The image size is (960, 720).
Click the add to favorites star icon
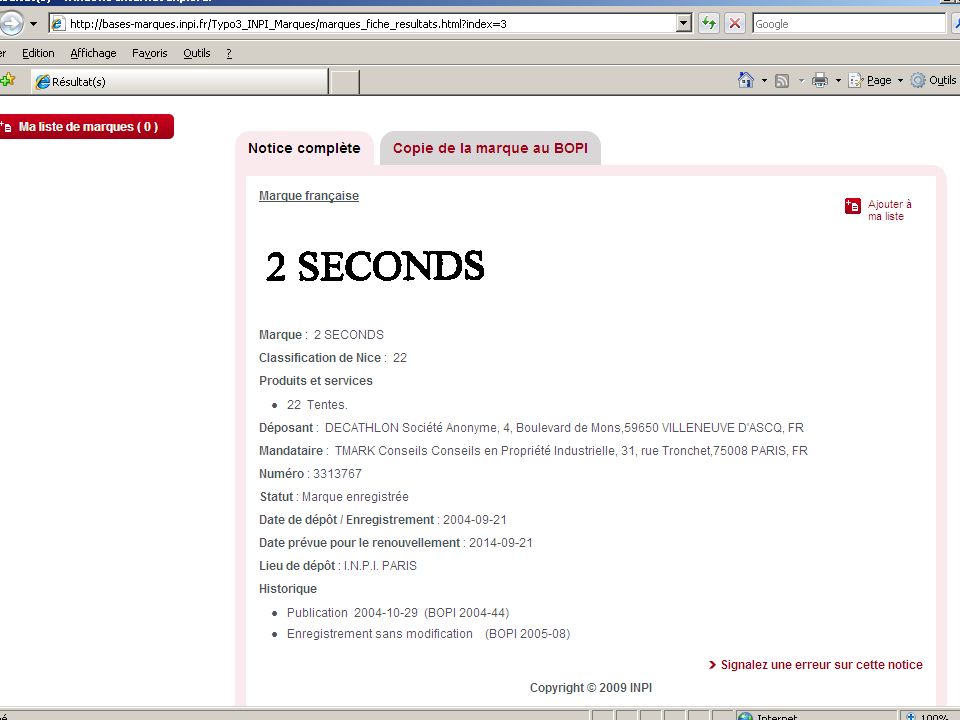pyautogui.click(x=7, y=80)
